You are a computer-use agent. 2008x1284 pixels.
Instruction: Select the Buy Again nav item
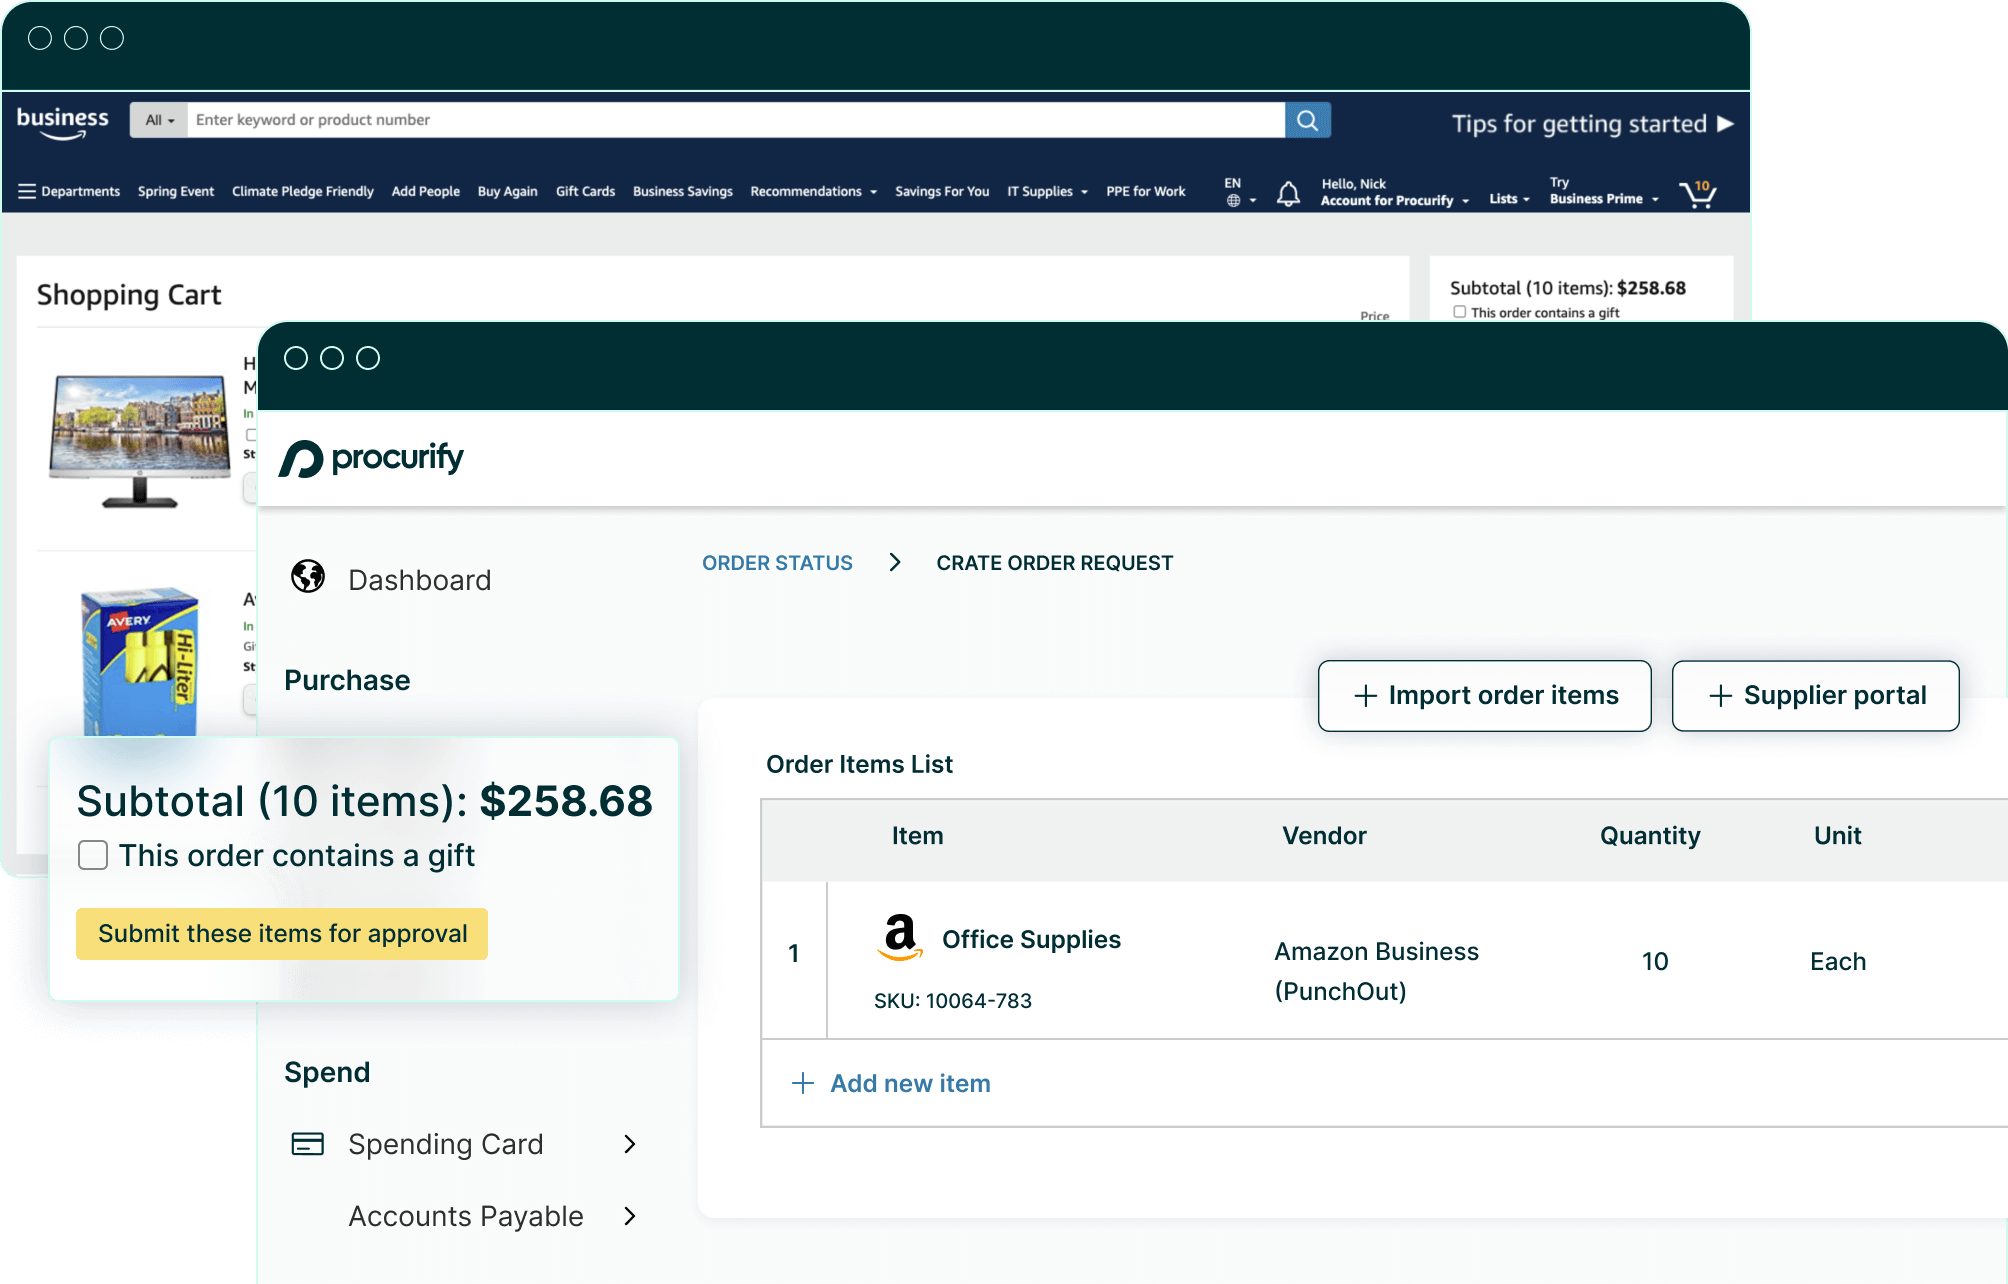click(507, 191)
